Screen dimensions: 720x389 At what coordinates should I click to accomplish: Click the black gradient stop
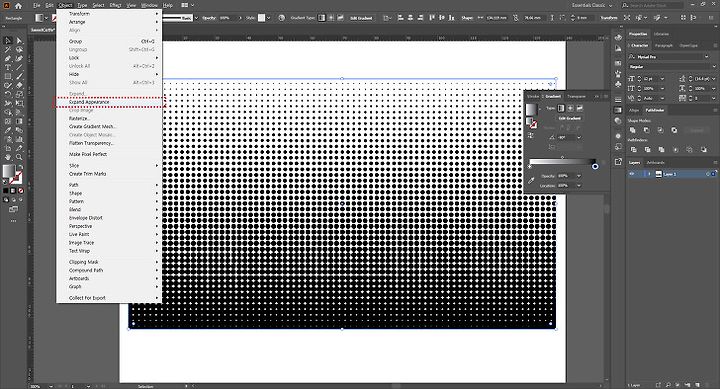tap(595, 166)
